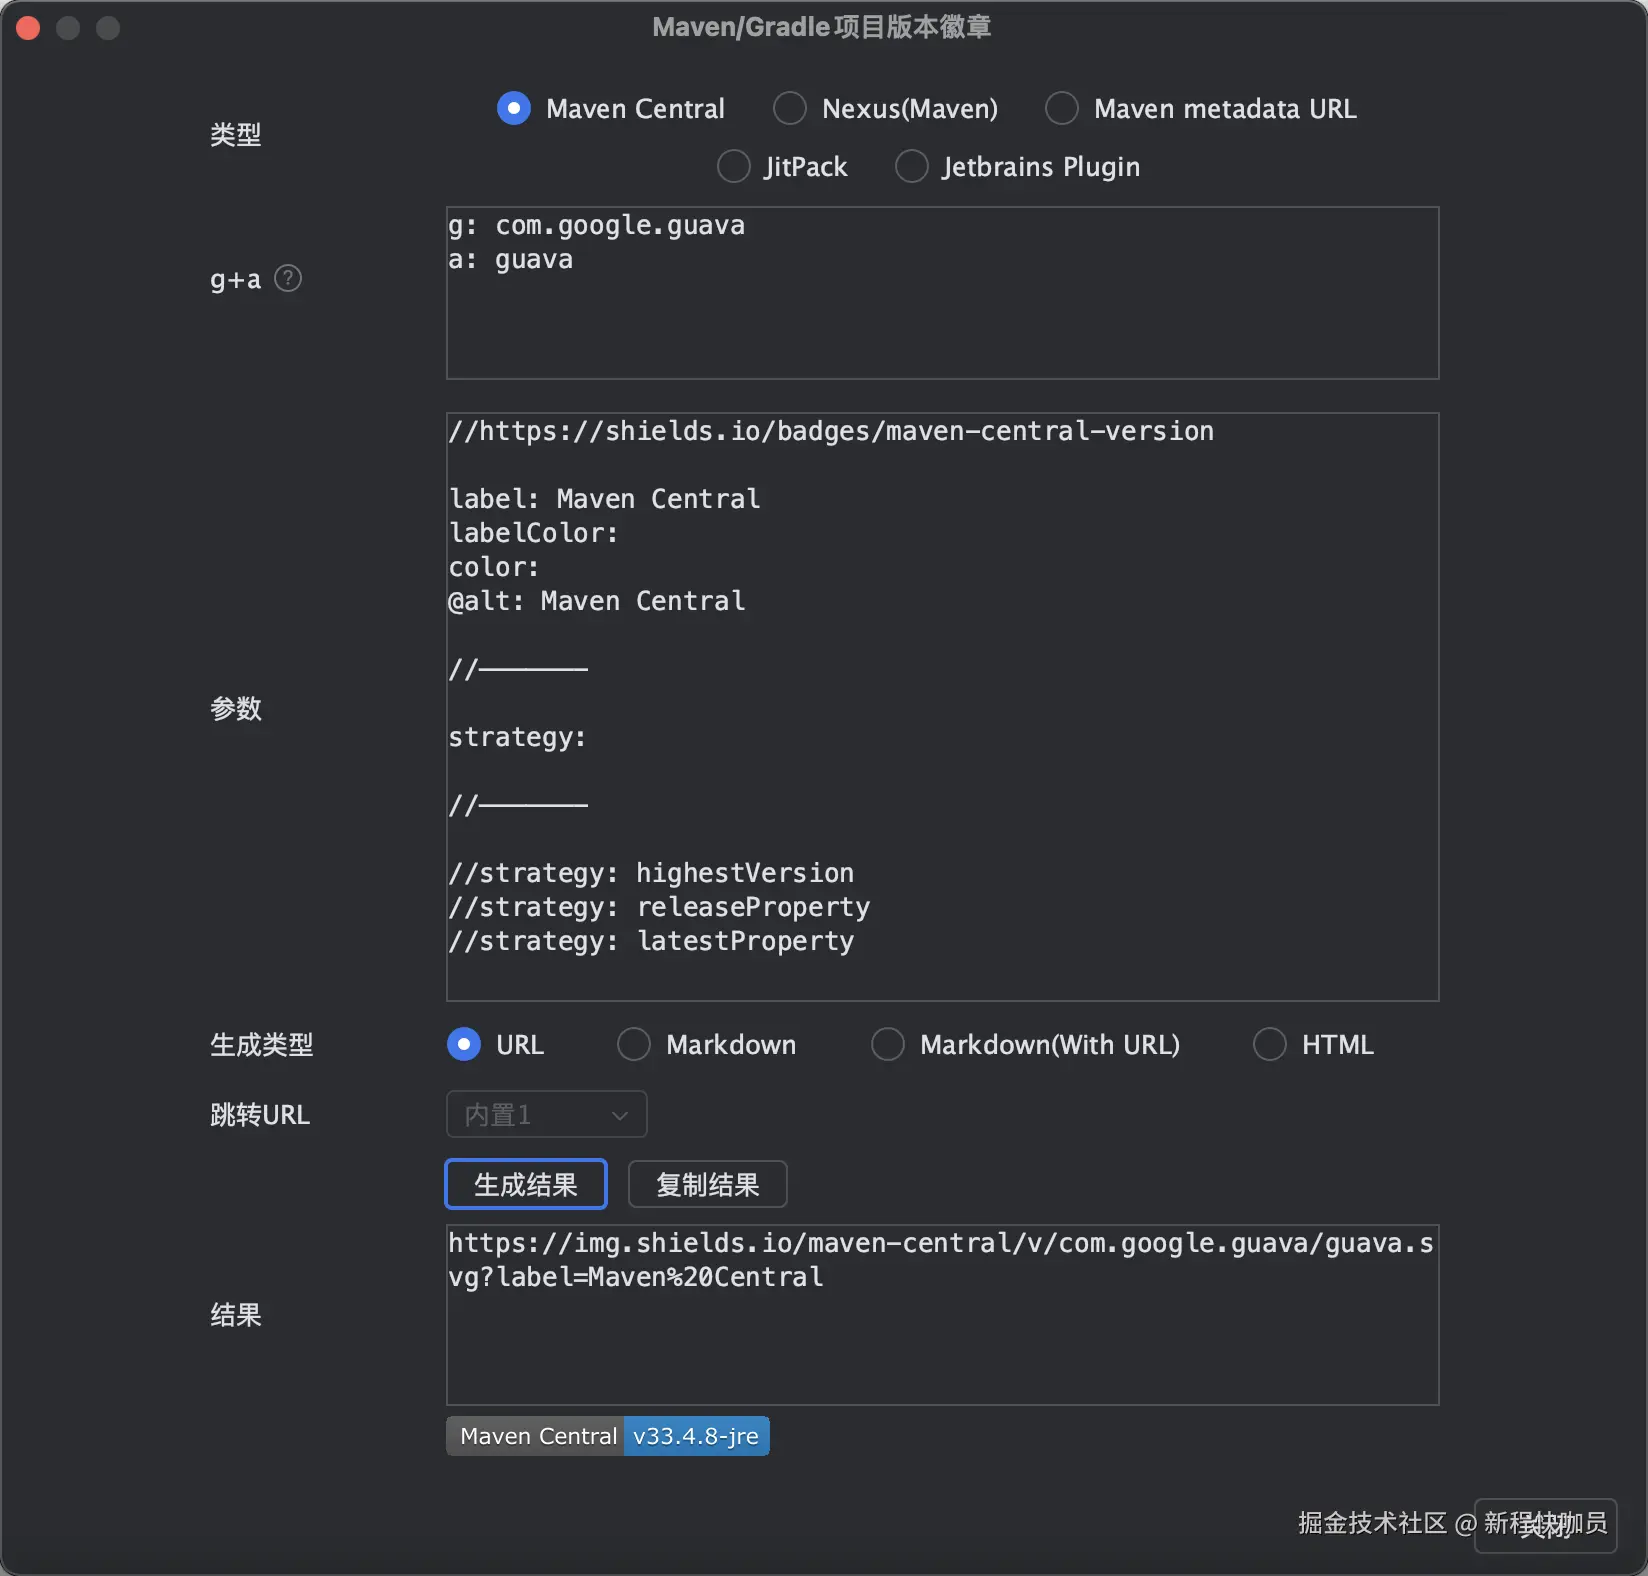Viewport: 1648px width, 1576px height.
Task: Open the 内置1 jump URL dropdown
Action: 545,1113
